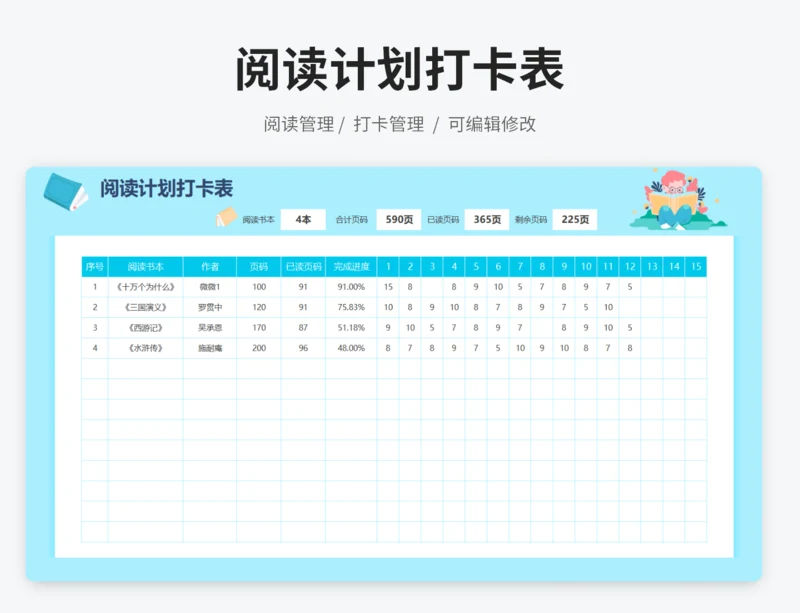Screen dimensions: 800x613
Task: Click the 完成进度 column header
Action: click(351, 267)
